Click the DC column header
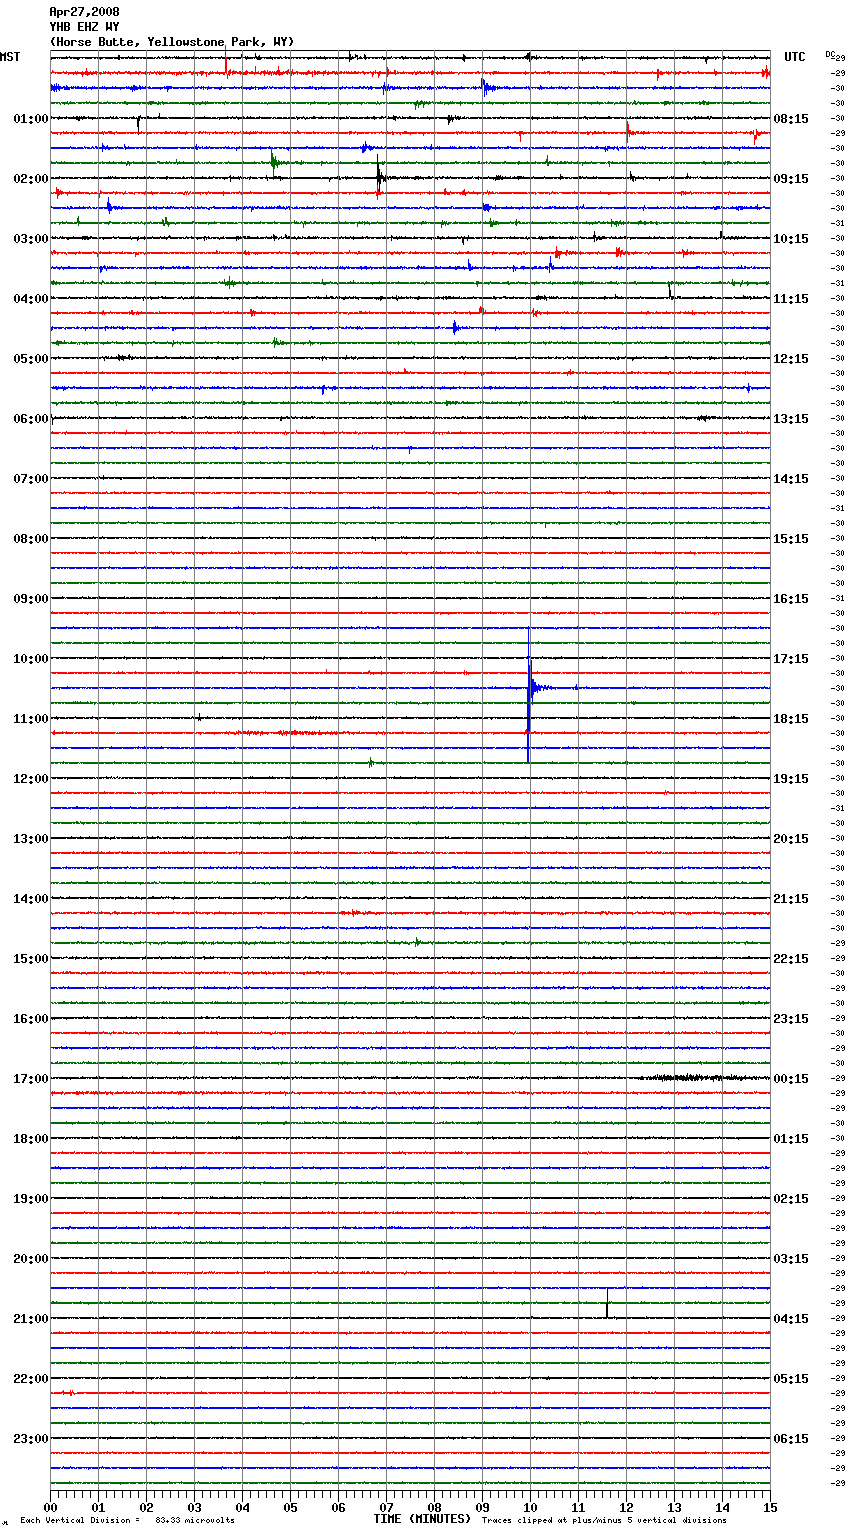Viewport: 850px width, 1534px height. click(x=830, y=54)
